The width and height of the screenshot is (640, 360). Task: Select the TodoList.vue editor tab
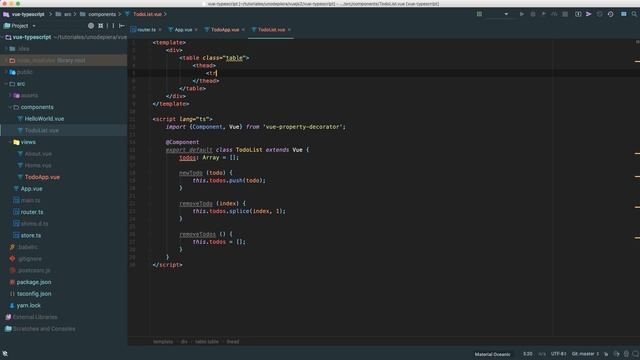pos(271,30)
